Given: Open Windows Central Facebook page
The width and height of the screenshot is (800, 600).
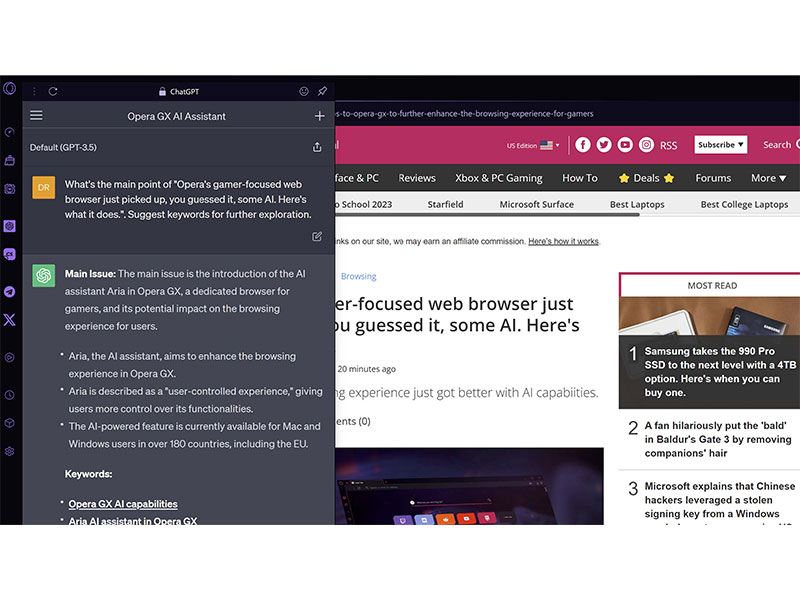Looking at the screenshot, I should 583,145.
